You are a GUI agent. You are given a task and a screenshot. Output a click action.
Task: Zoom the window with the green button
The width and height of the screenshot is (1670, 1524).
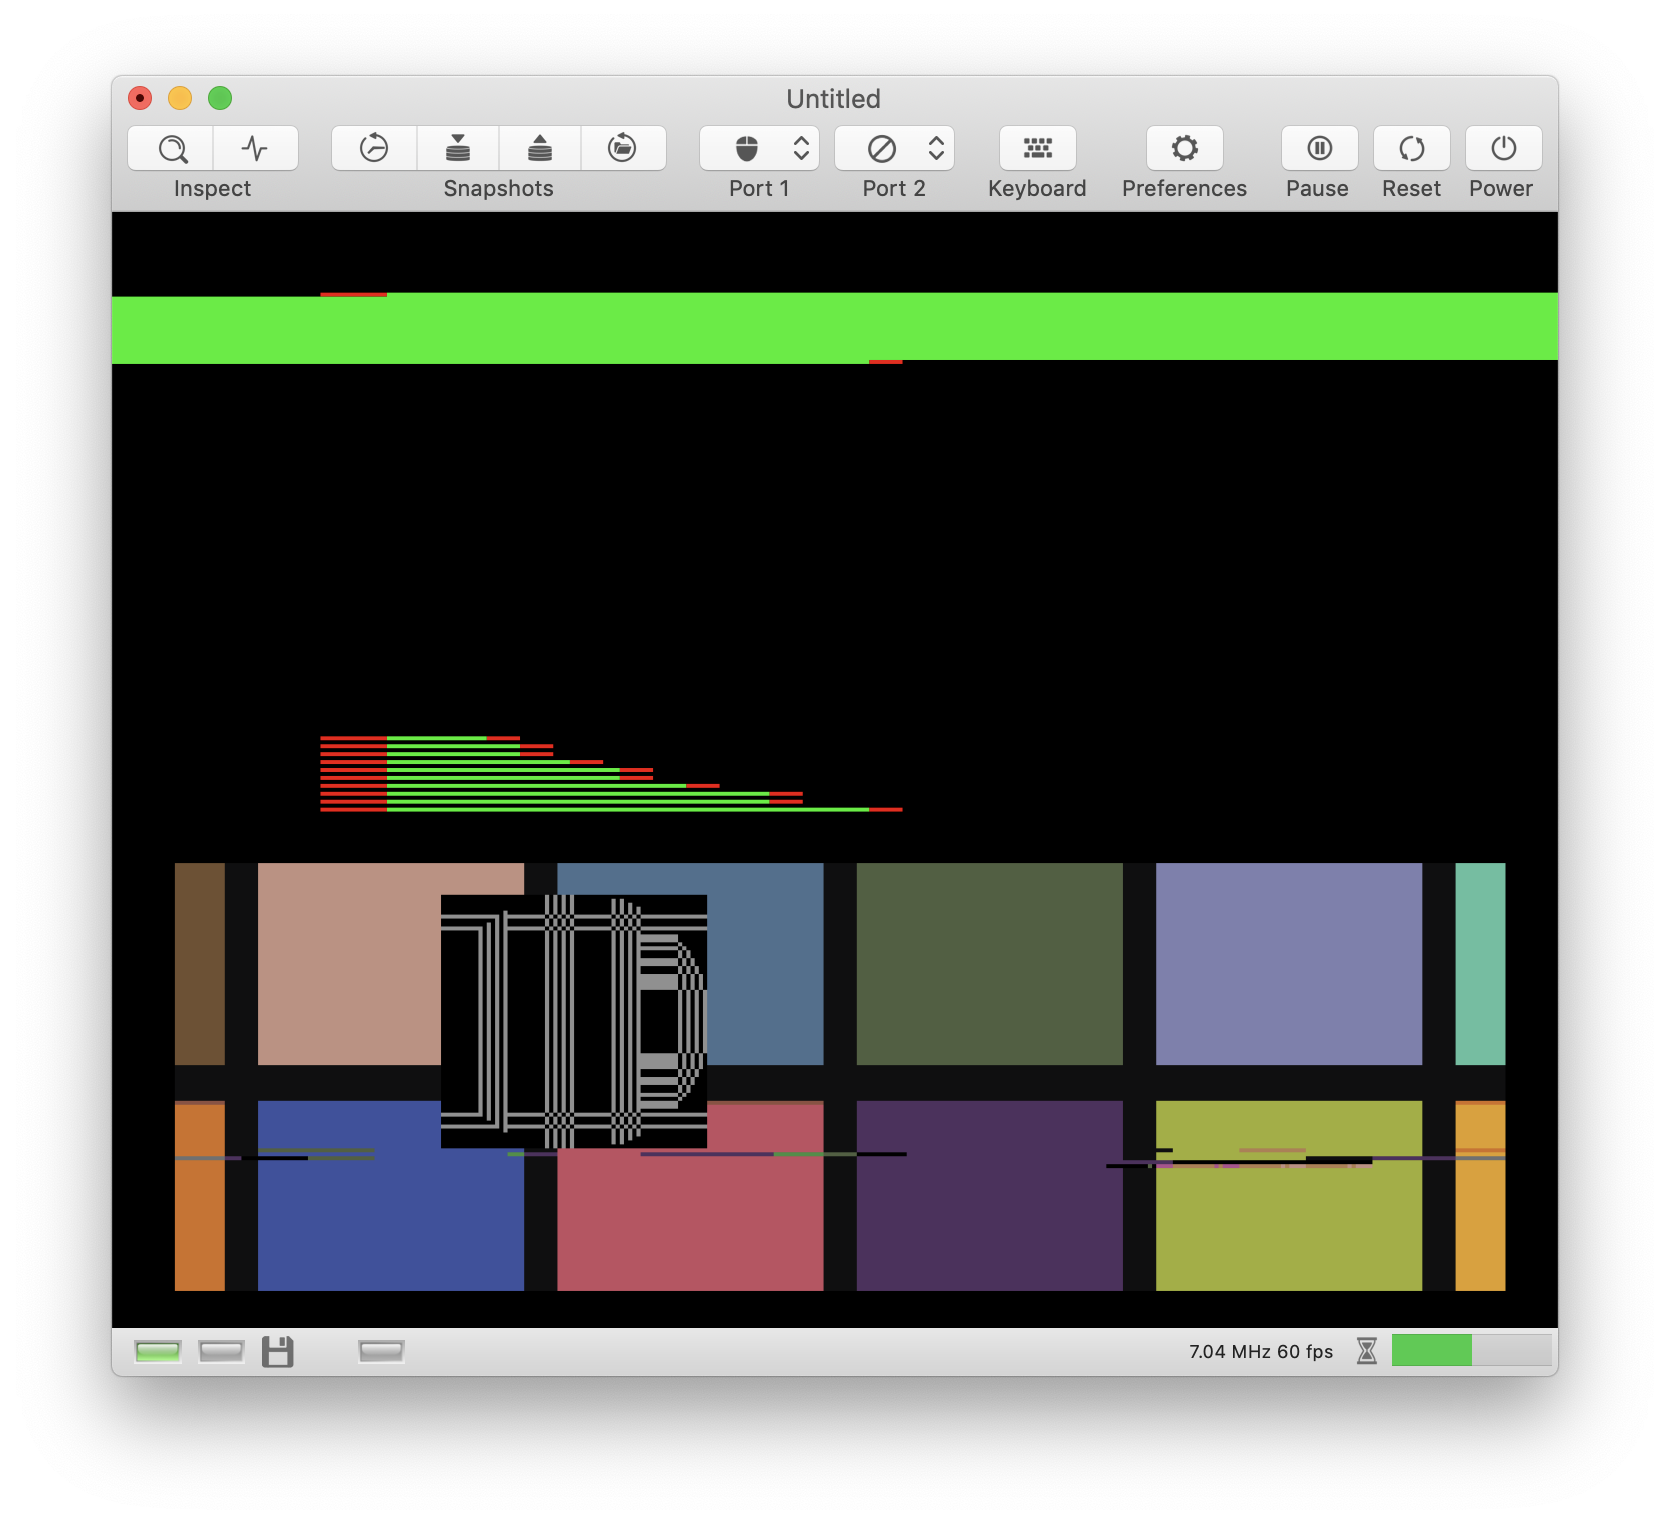(x=220, y=98)
